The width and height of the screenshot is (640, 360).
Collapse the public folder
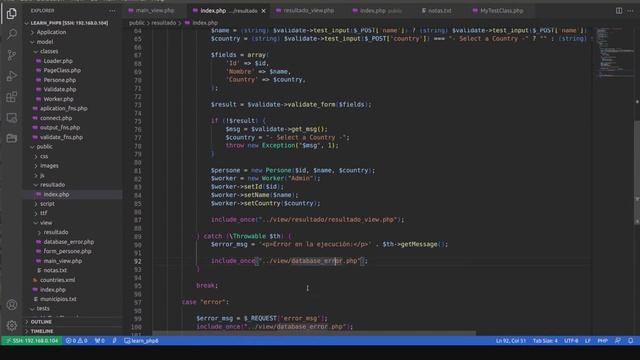coord(44,147)
